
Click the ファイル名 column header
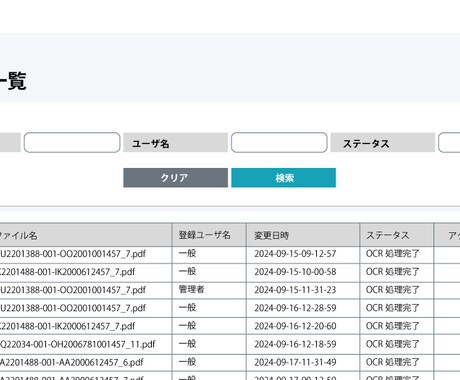click(x=85, y=235)
